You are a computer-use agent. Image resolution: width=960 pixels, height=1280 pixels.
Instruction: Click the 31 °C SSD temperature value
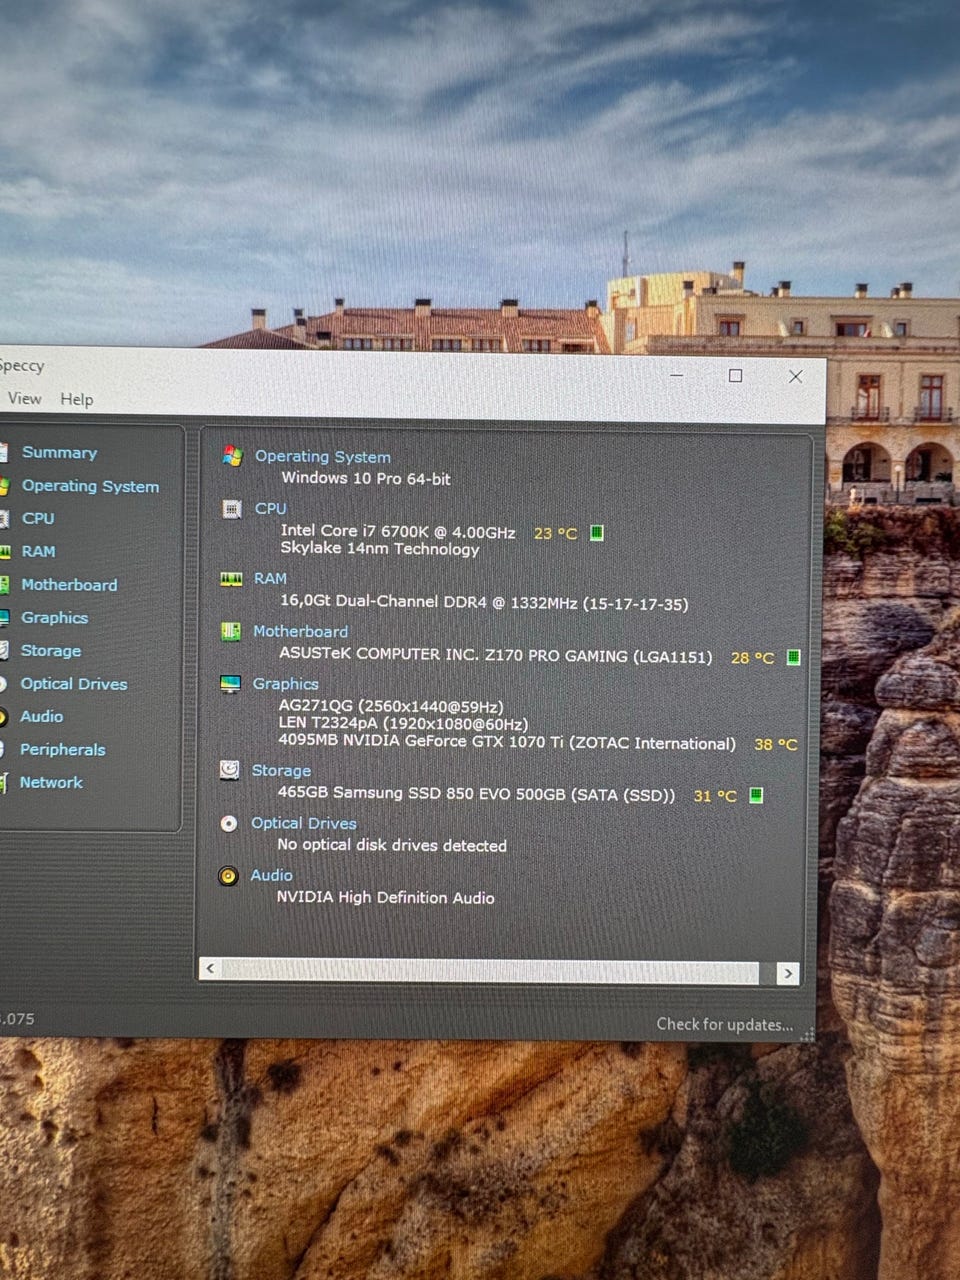715,796
